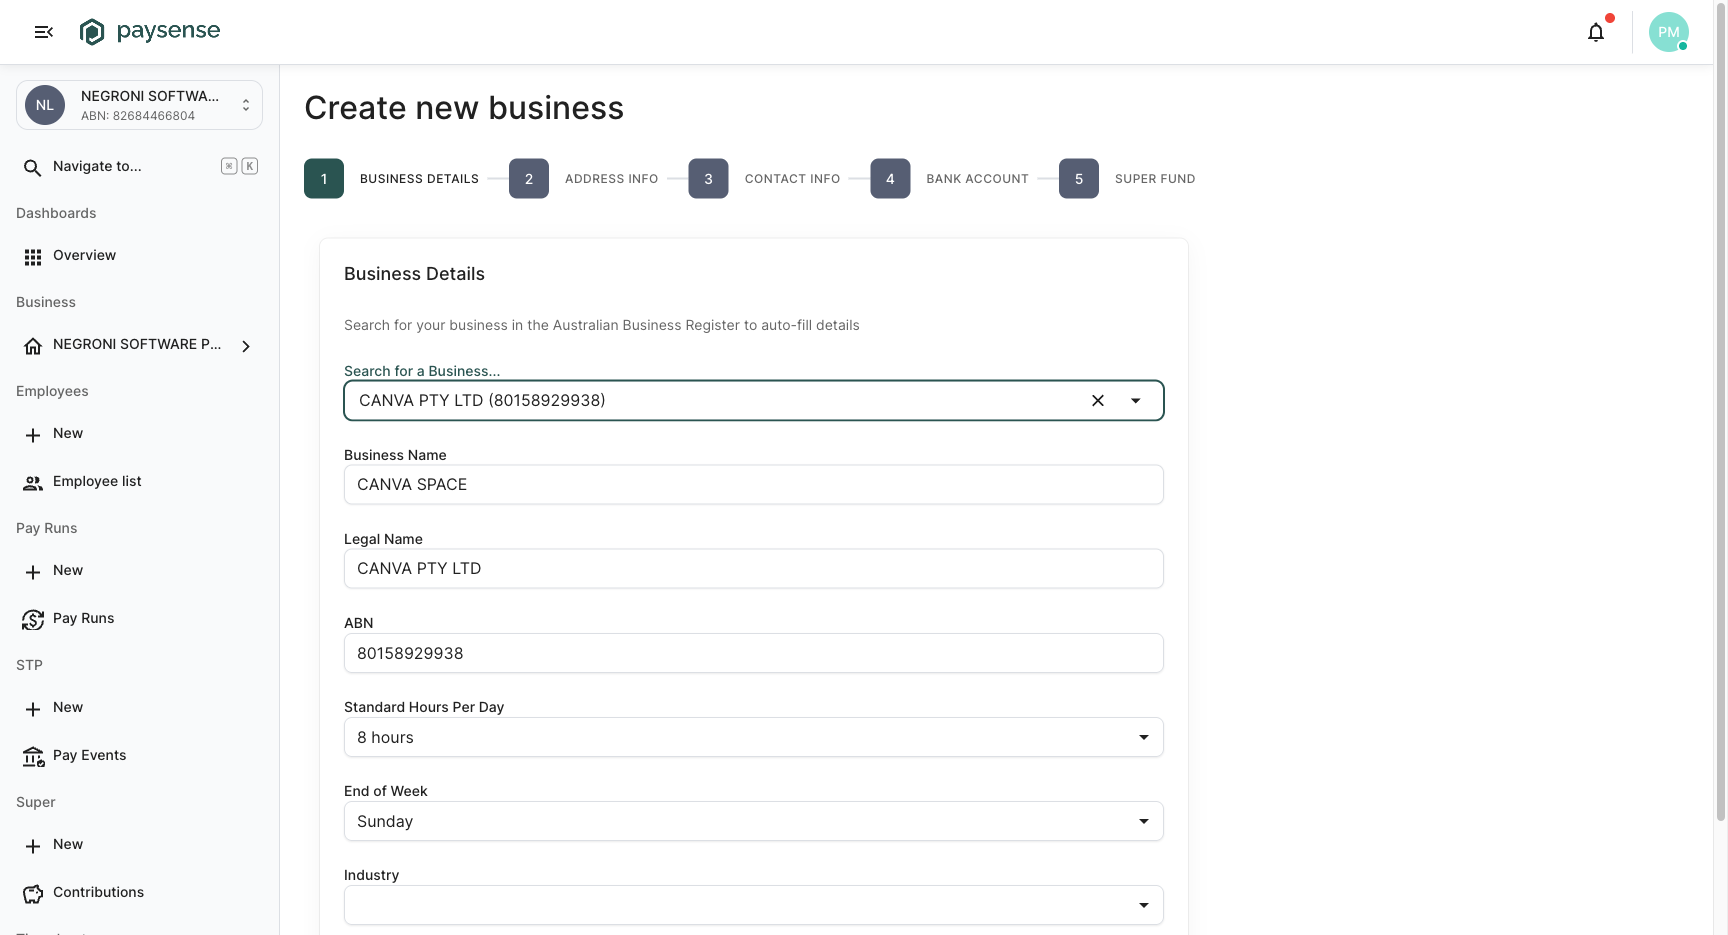
Task: Open the business switcher arrows
Action: [246, 105]
